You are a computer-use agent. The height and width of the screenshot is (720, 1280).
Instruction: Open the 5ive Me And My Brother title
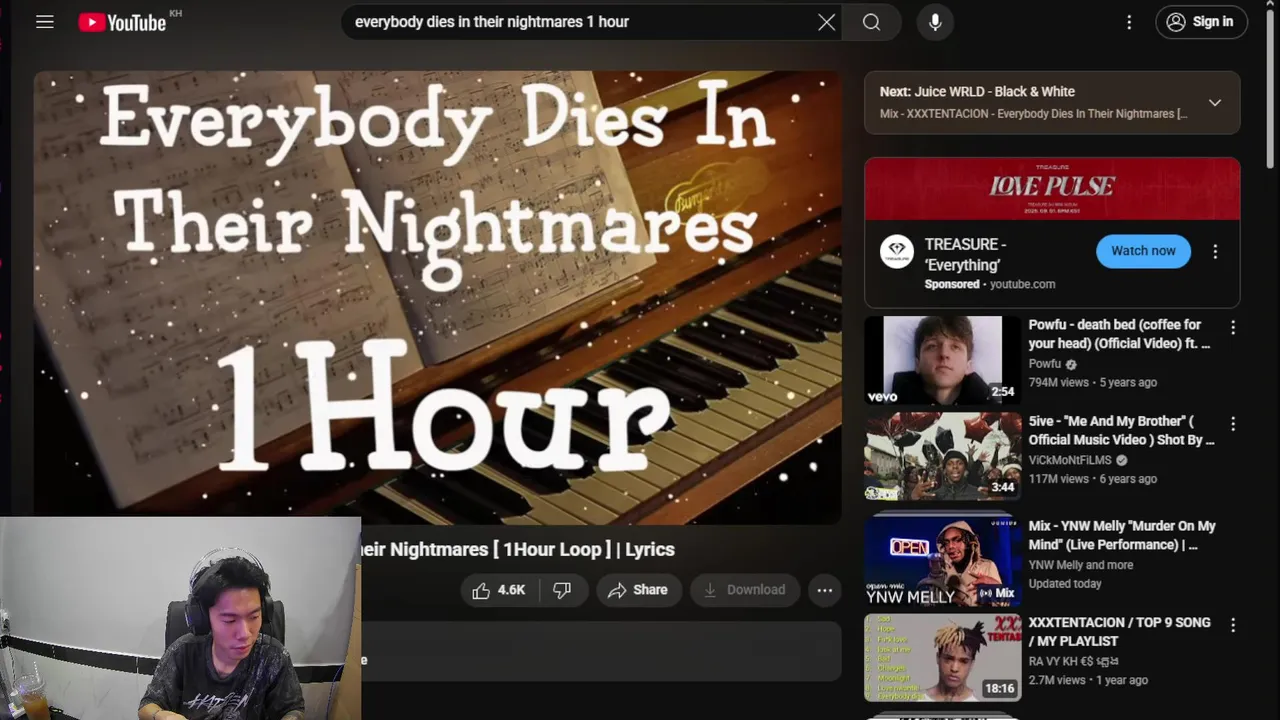tap(1121, 430)
